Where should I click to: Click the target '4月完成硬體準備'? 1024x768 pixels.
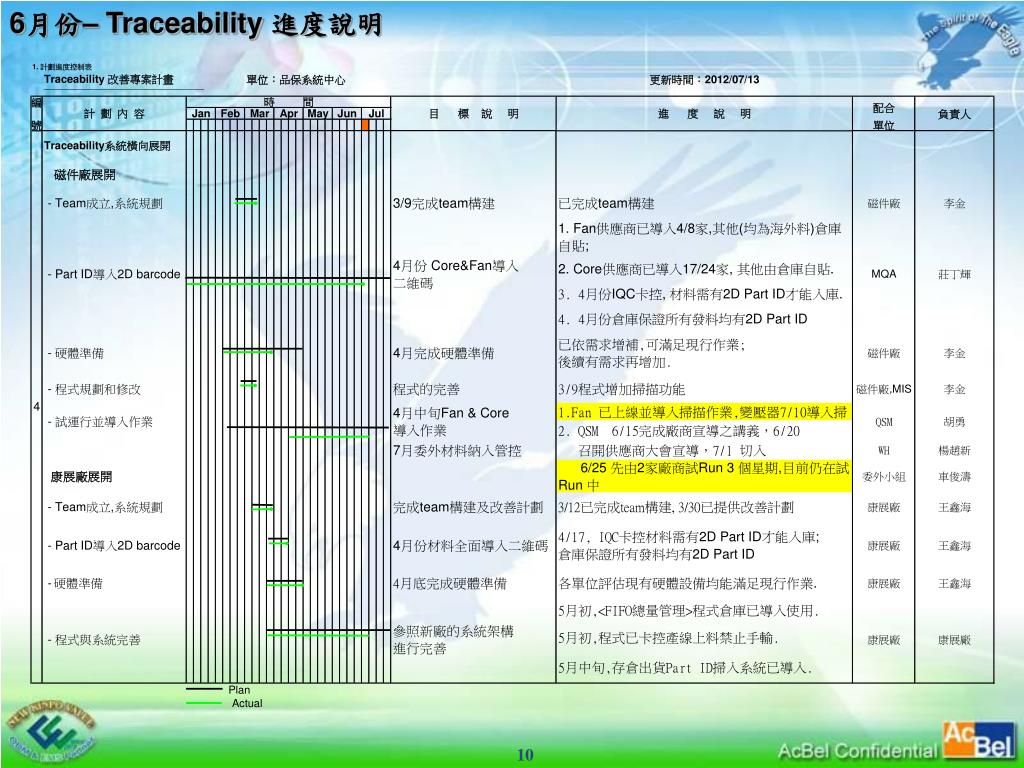(x=443, y=353)
